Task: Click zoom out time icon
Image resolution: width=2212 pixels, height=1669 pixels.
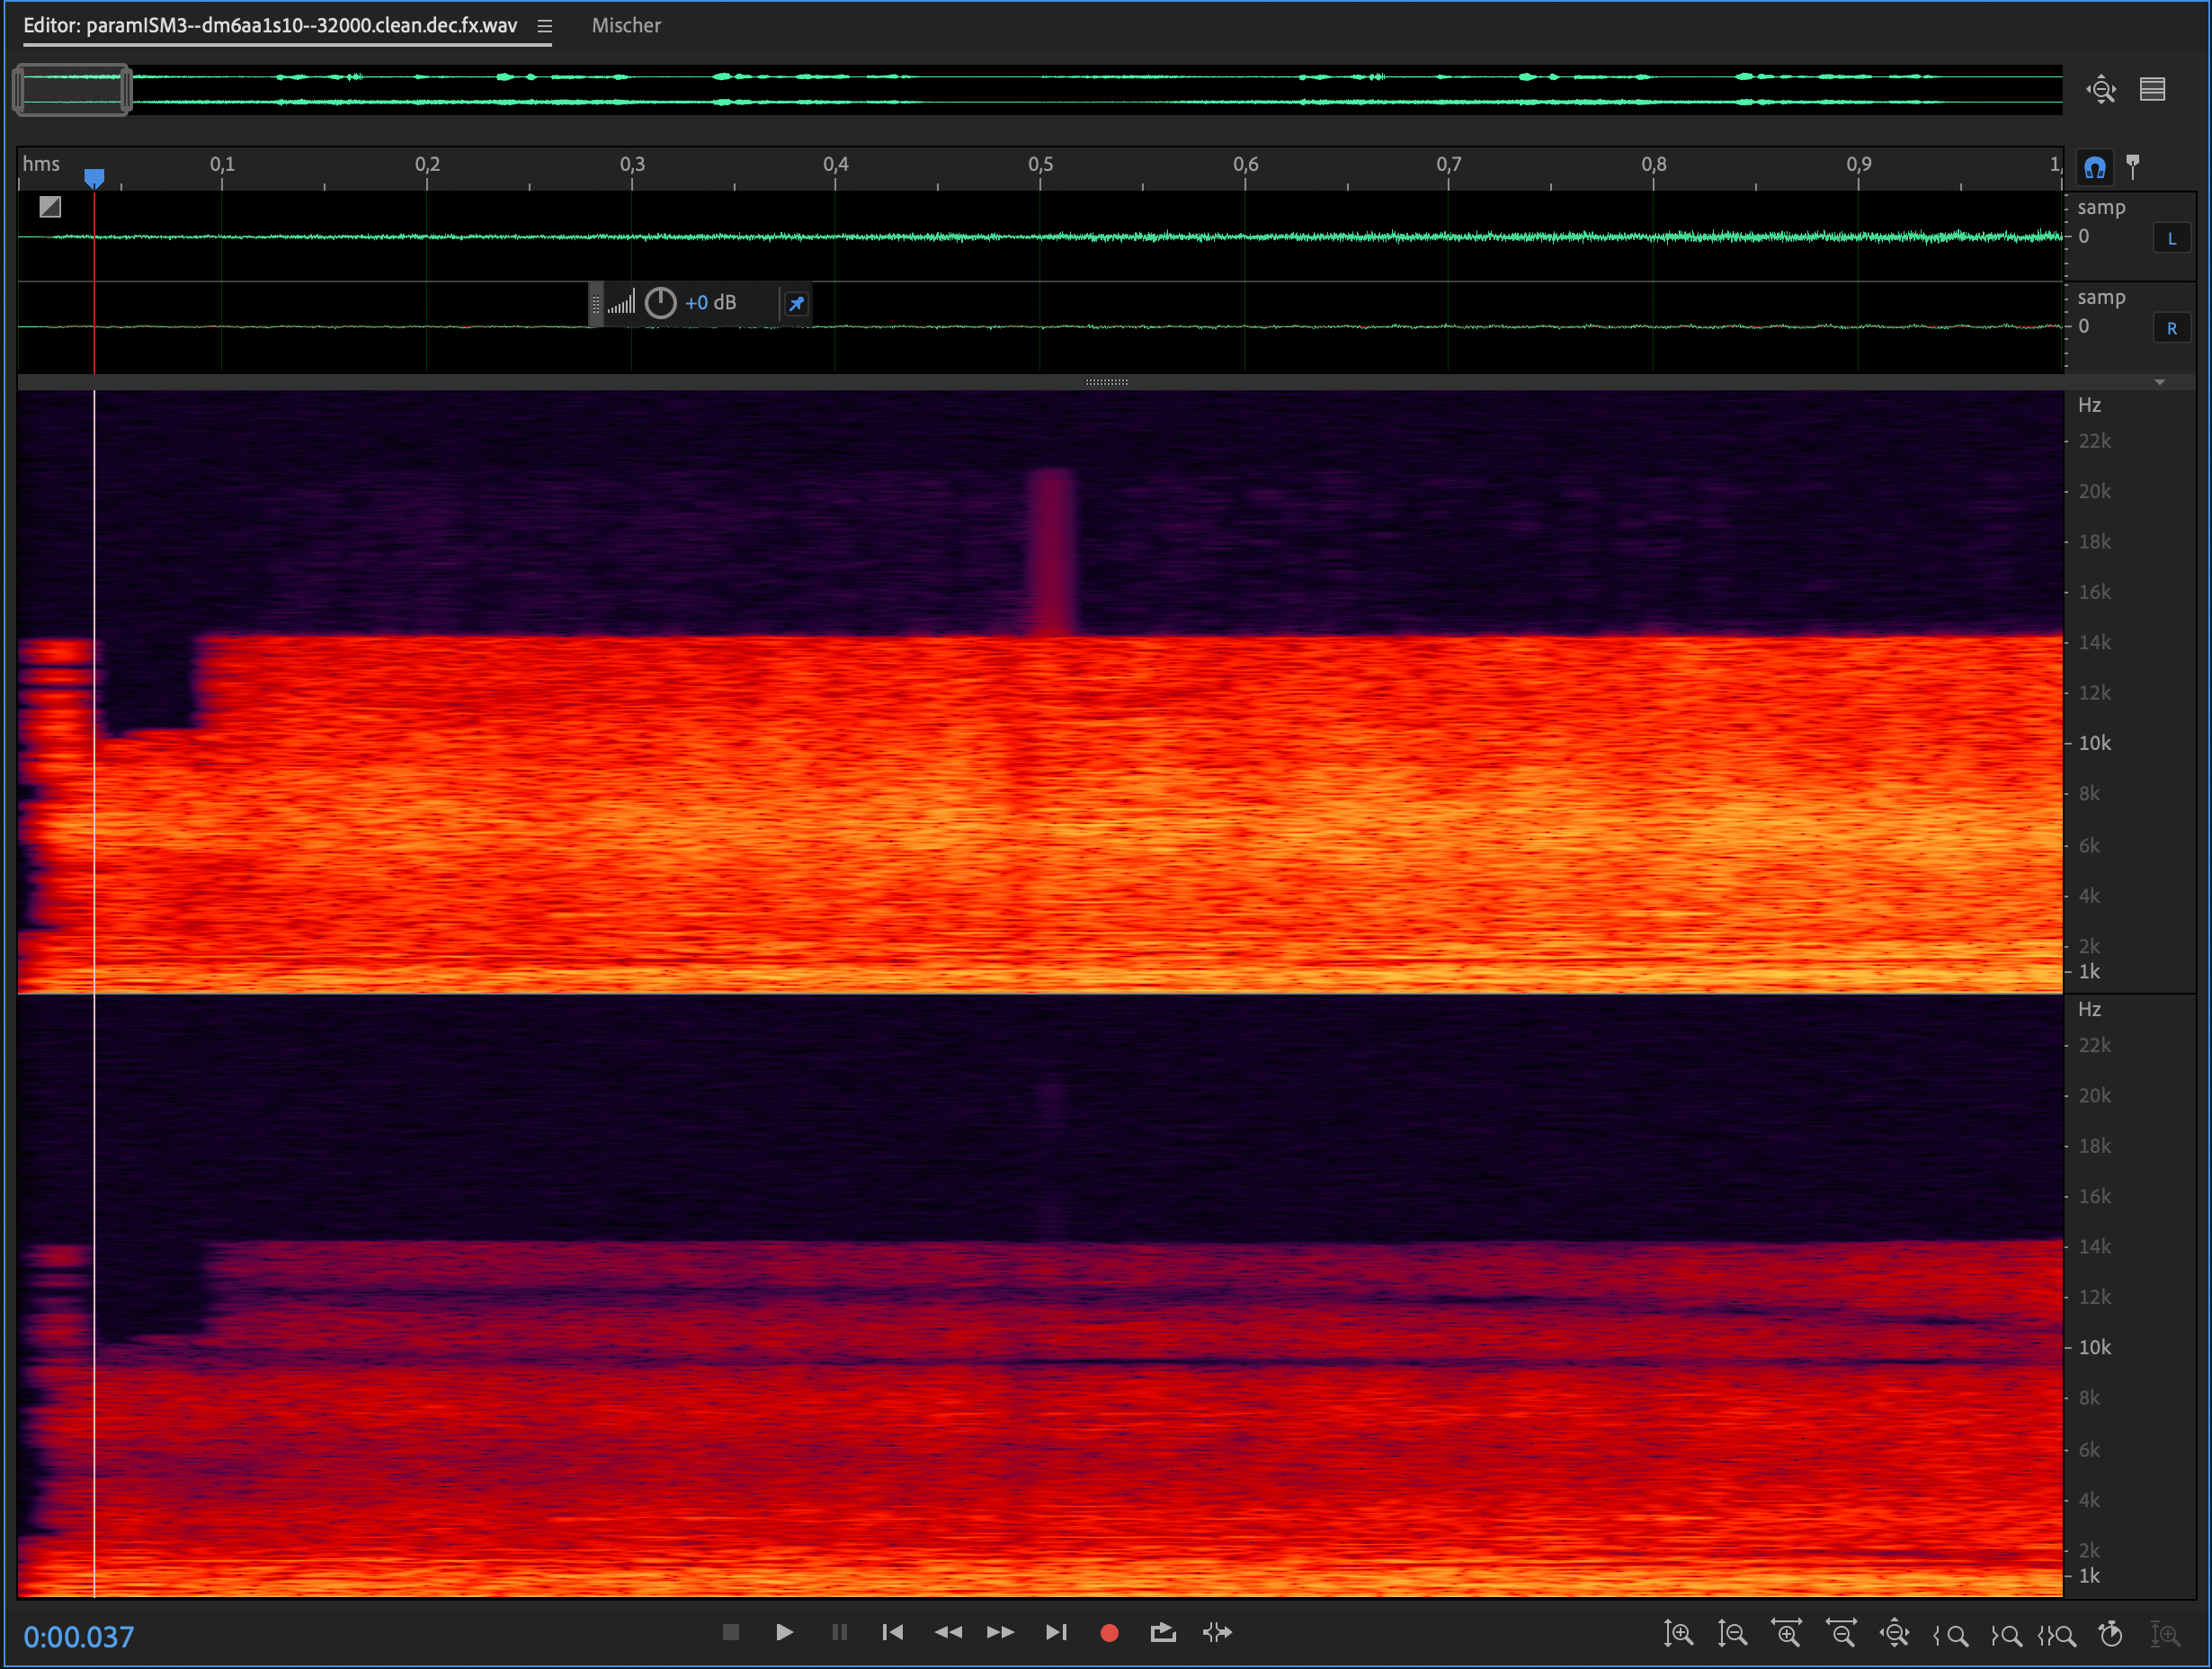Action: (1841, 1633)
